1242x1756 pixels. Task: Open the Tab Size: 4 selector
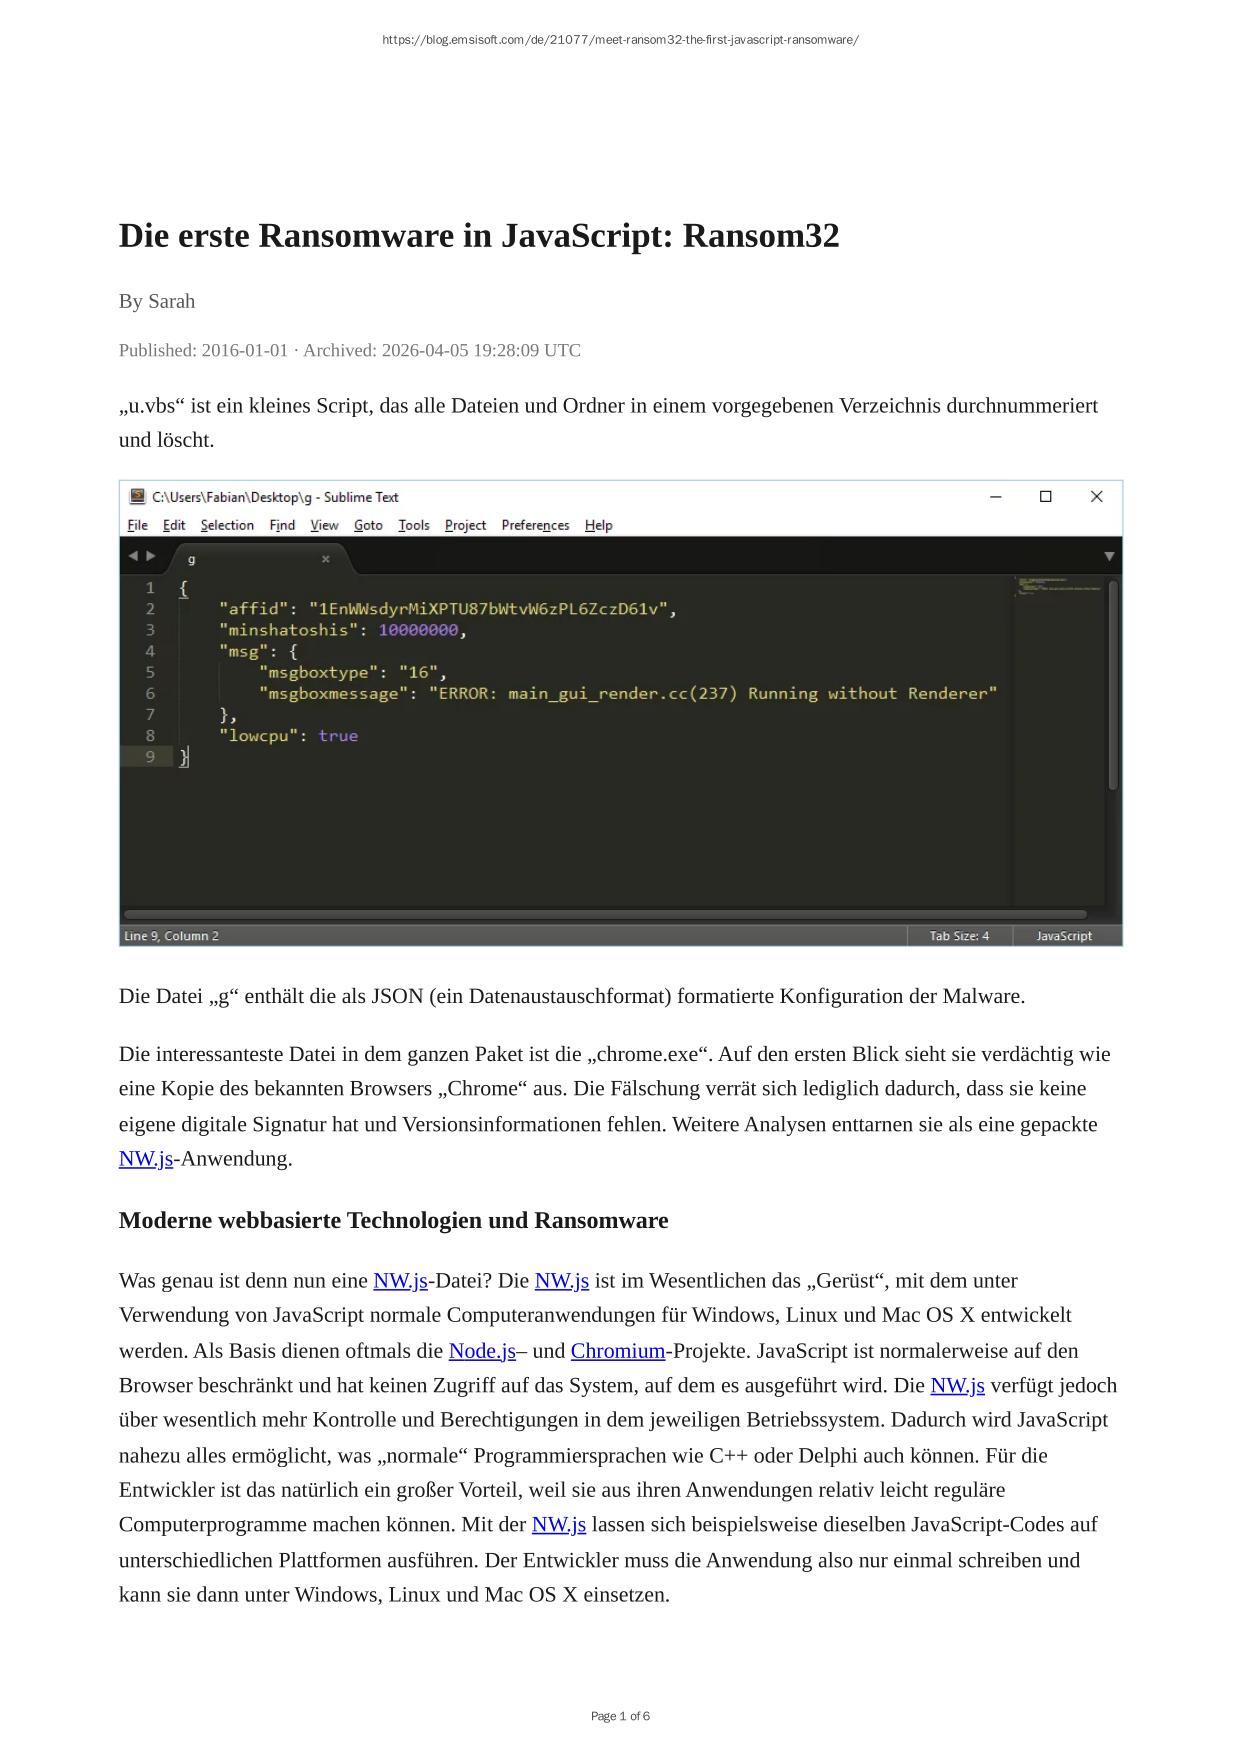(958, 936)
